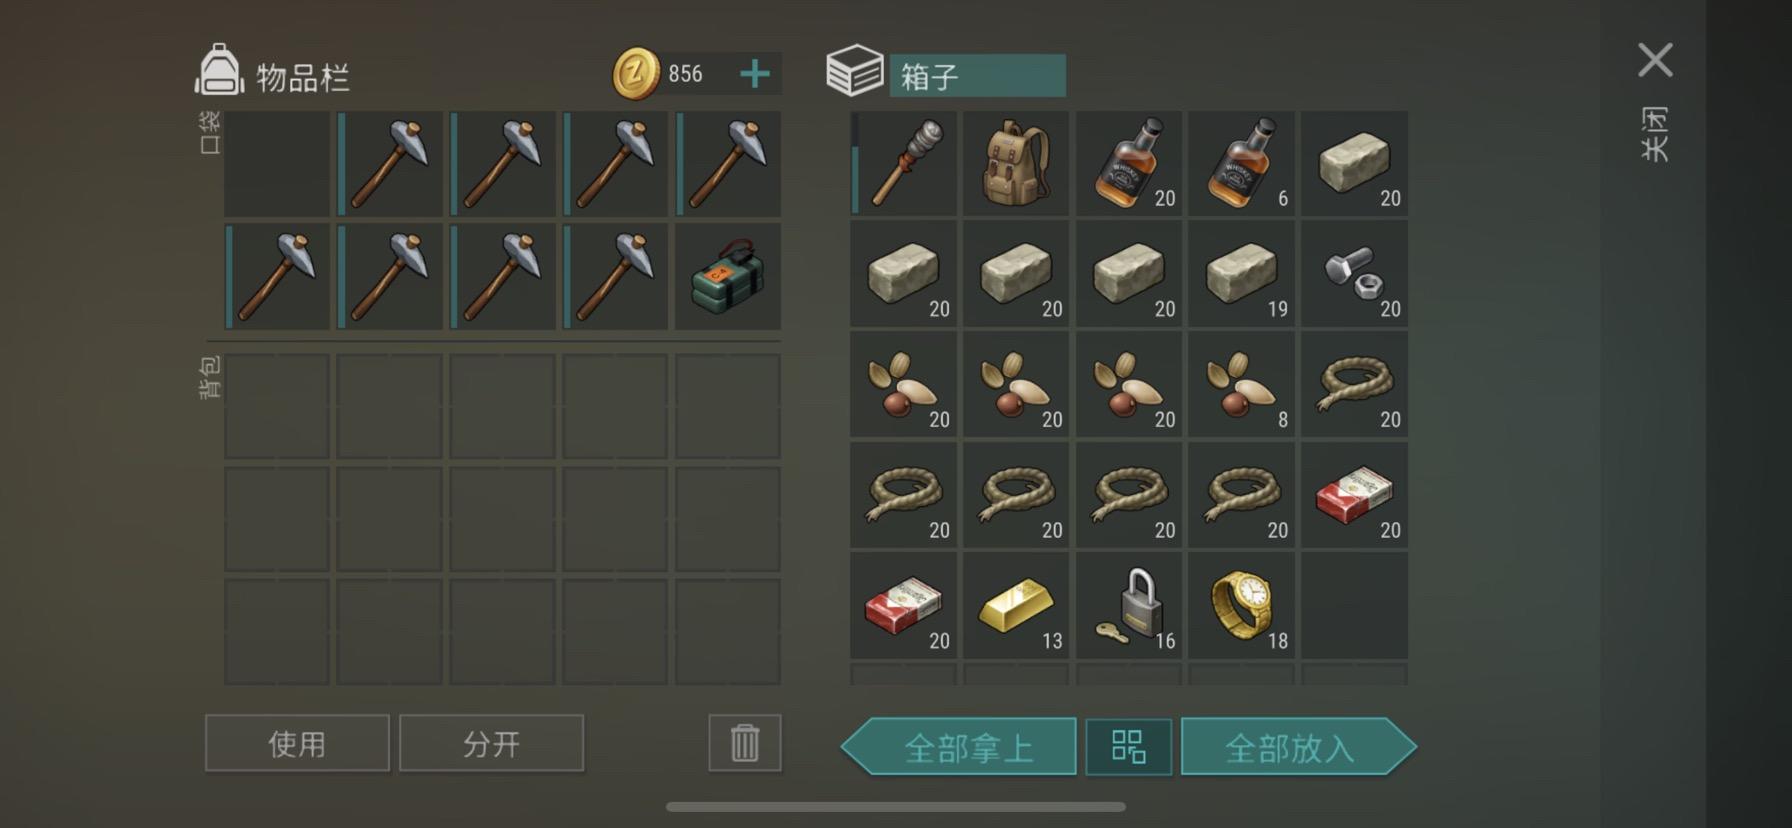Add coins with the plus button
This screenshot has width=1792, height=828.
755,73
